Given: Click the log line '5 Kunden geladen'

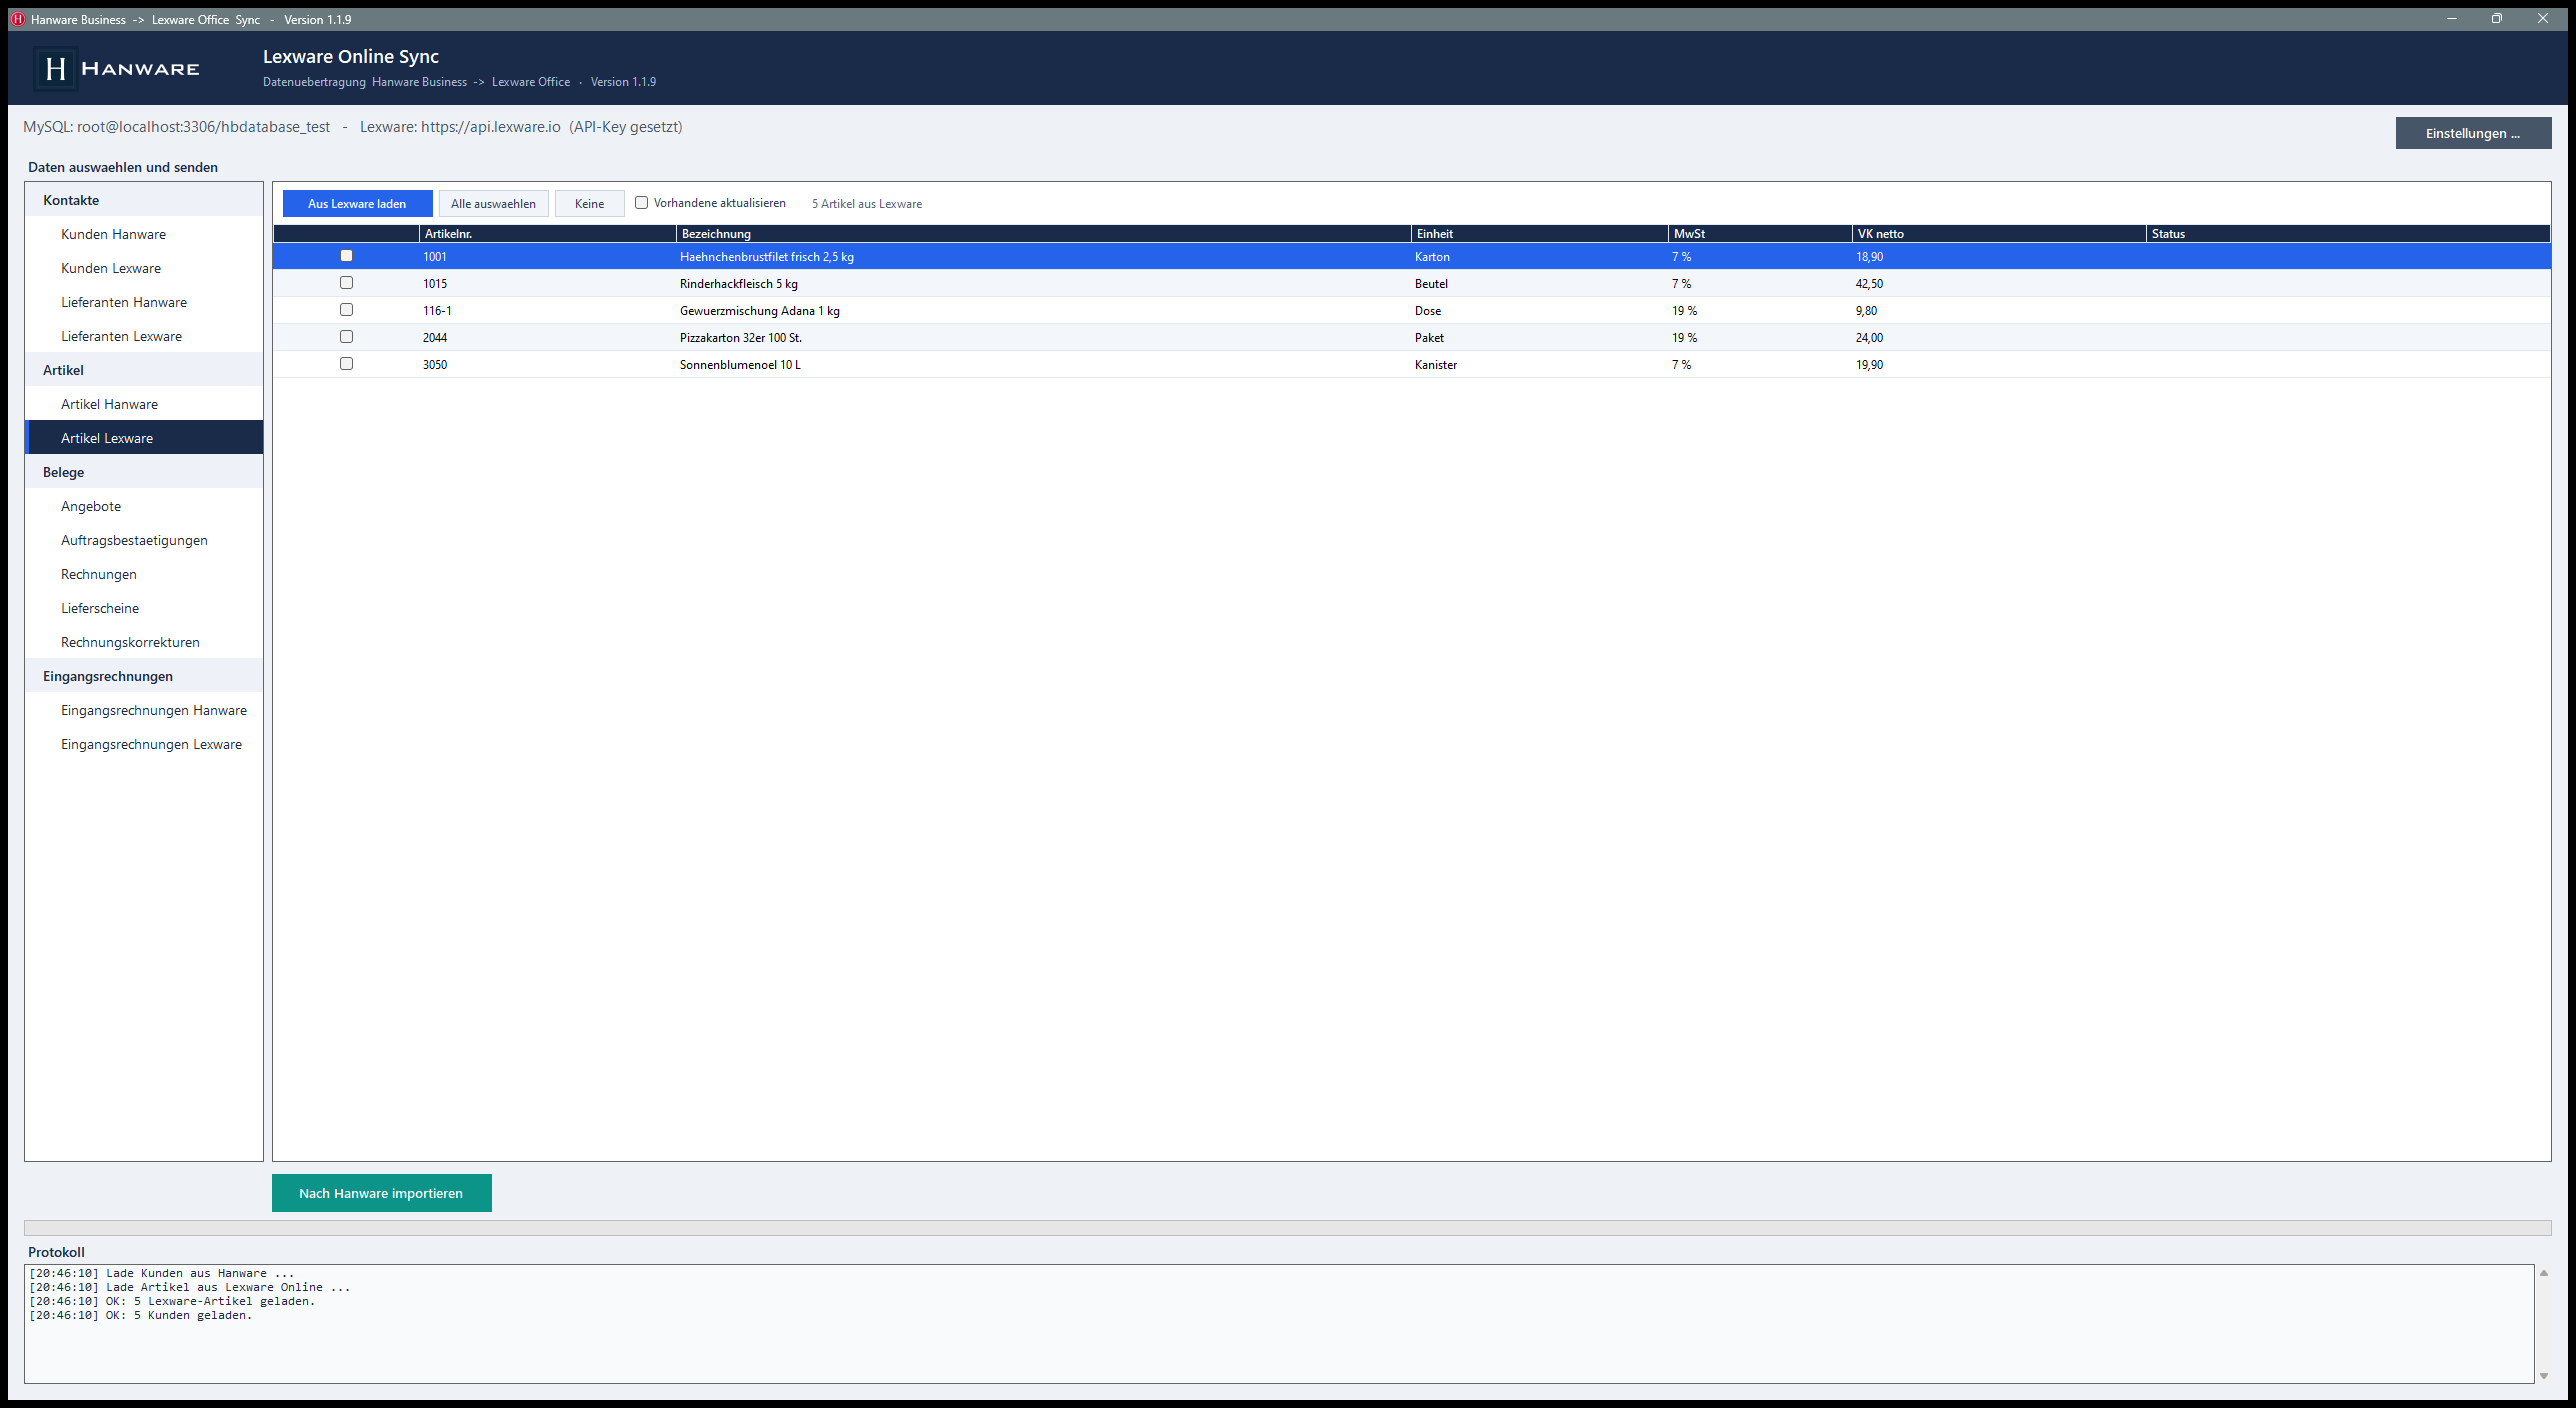Looking at the screenshot, I should pos(141,1315).
